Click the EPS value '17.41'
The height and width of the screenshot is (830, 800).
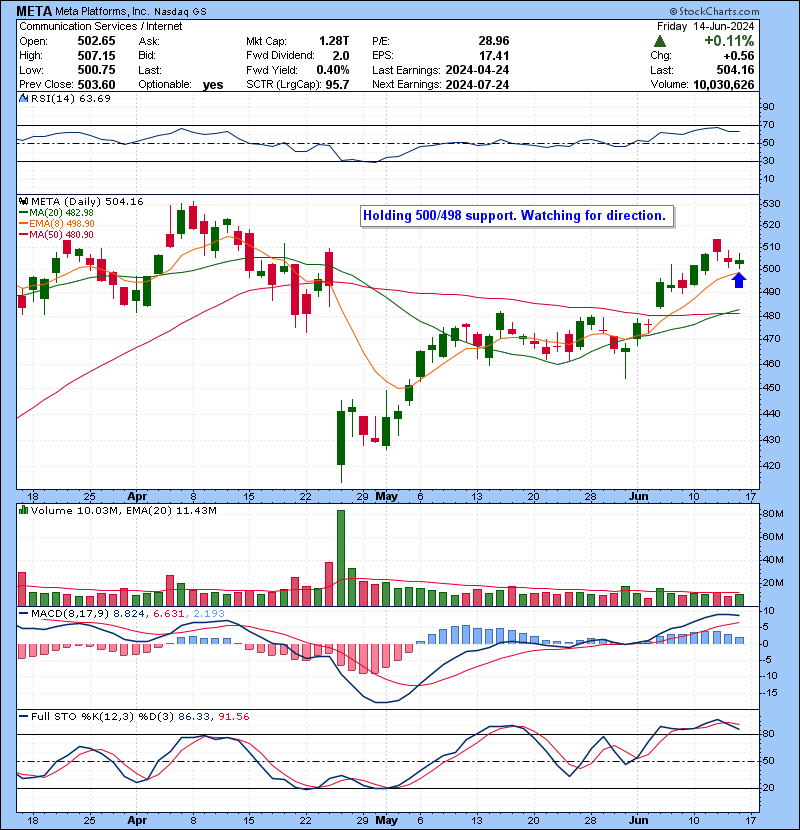pyautogui.click(x=494, y=55)
